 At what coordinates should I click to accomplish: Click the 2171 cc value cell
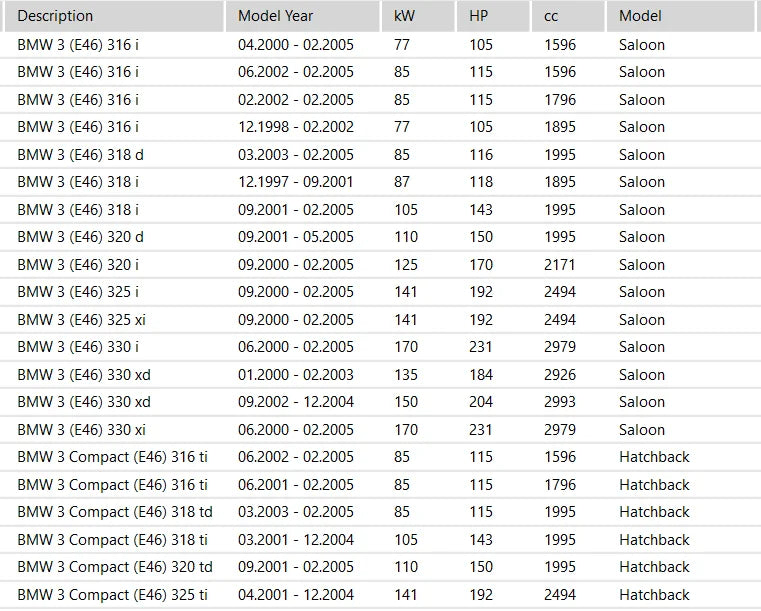(x=560, y=265)
